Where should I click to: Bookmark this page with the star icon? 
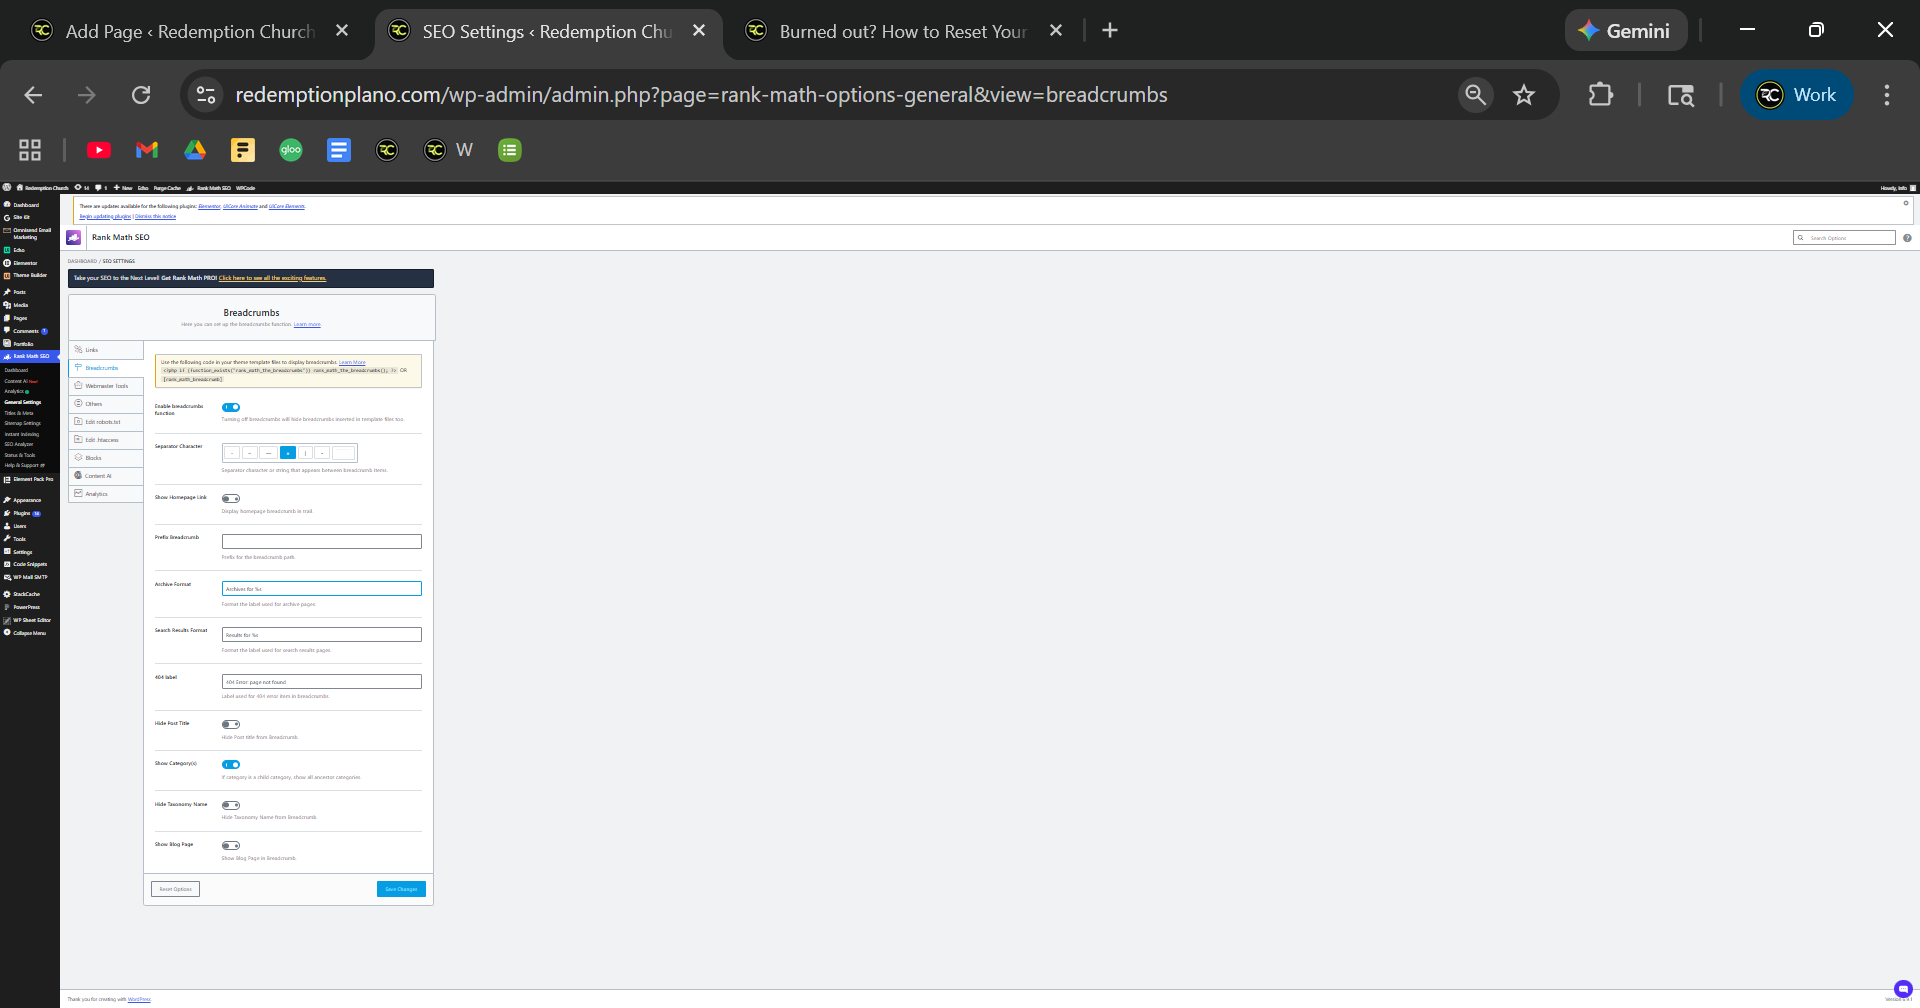click(1523, 95)
